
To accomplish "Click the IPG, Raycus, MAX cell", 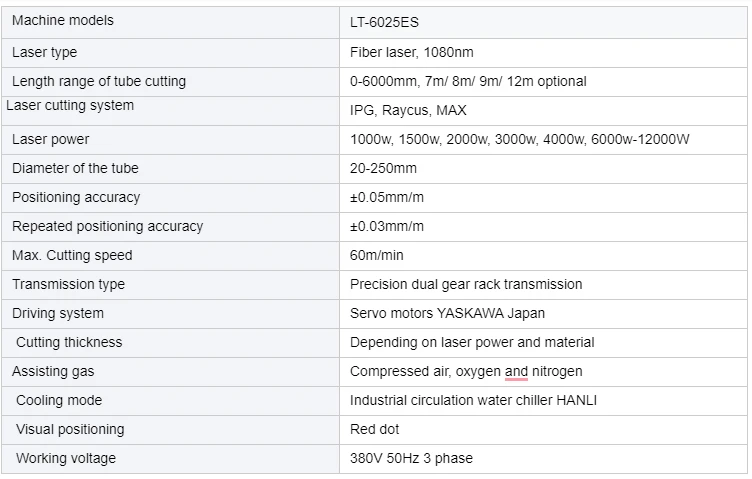I will click(x=543, y=111).
